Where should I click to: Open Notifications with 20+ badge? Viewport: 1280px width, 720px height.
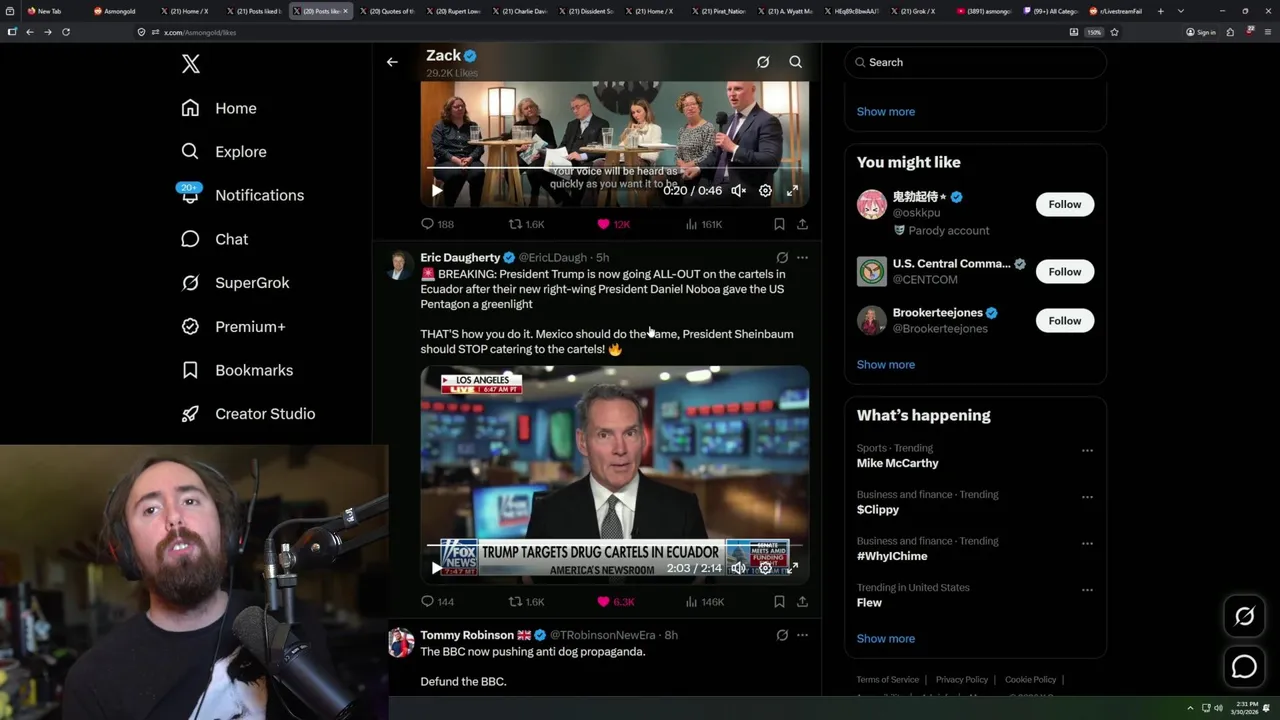tap(242, 195)
